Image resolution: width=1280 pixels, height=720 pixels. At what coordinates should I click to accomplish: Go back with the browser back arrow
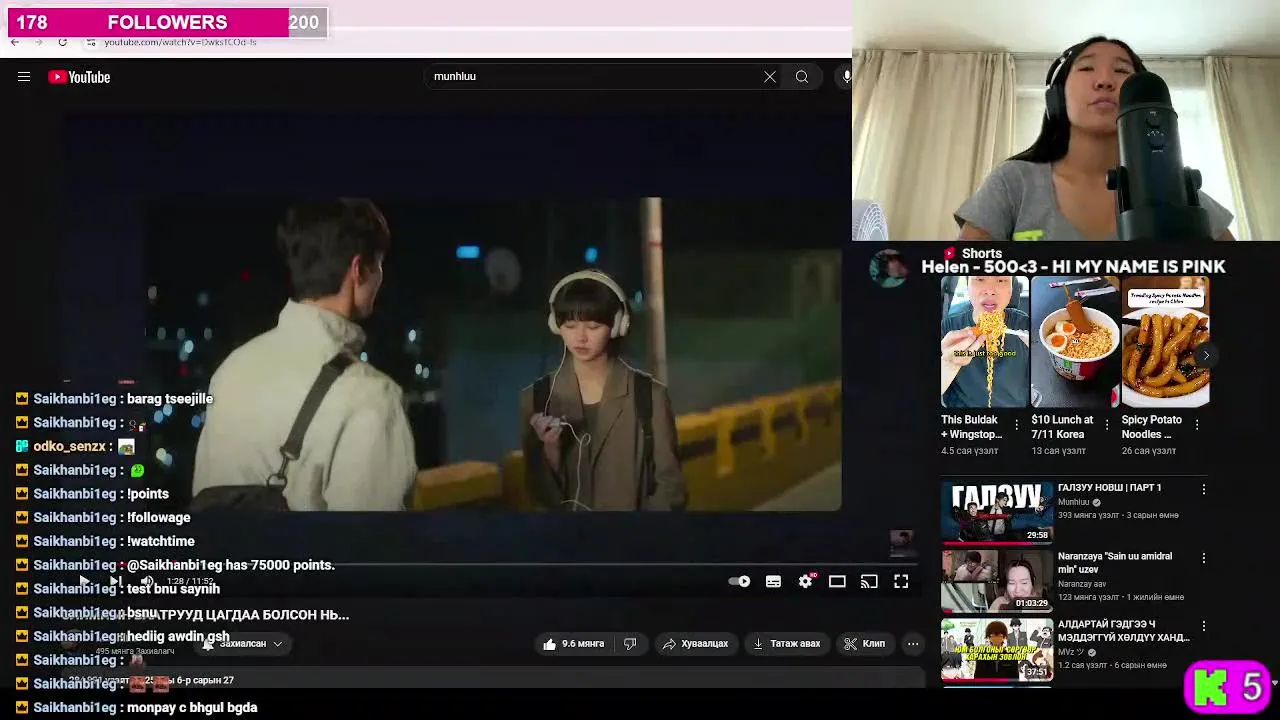pyautogui.click(x=15, y=42)
